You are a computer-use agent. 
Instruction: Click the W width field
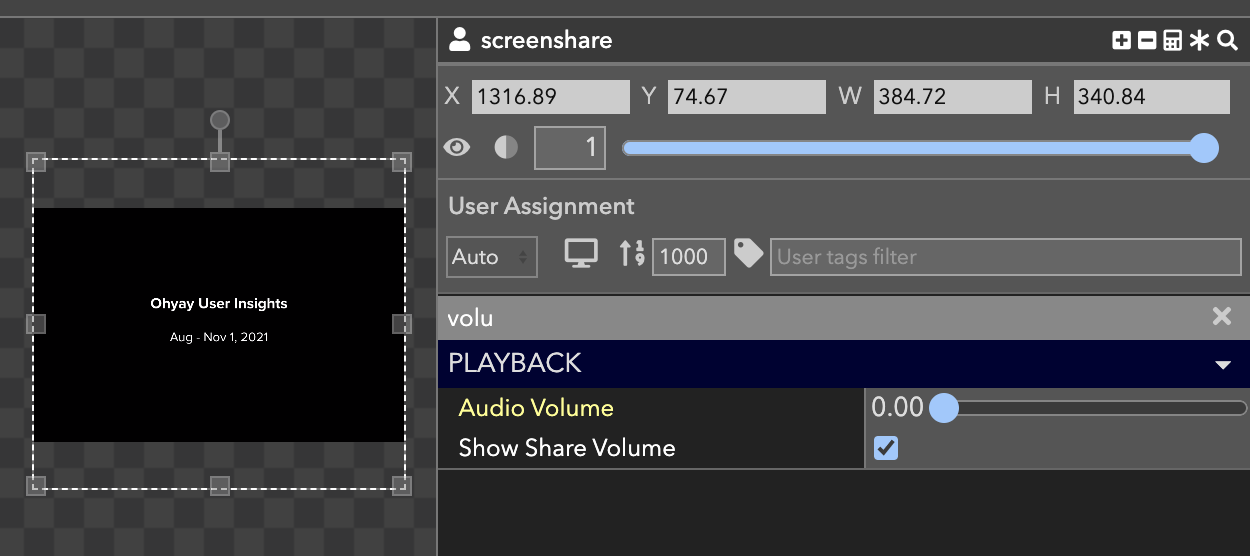953,97
